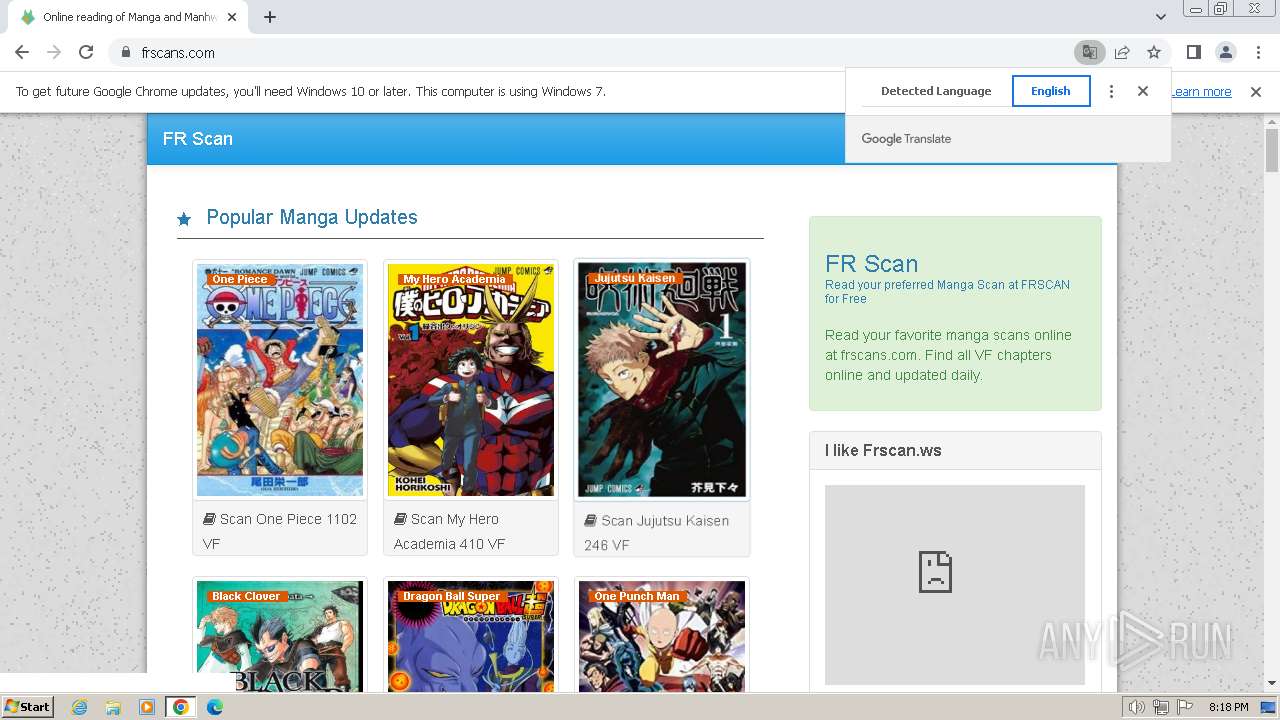Open Scan My Hero Academia 410 VF link
The height and width of the screenshot is (720, 1280).
click(x=449, y=531)
